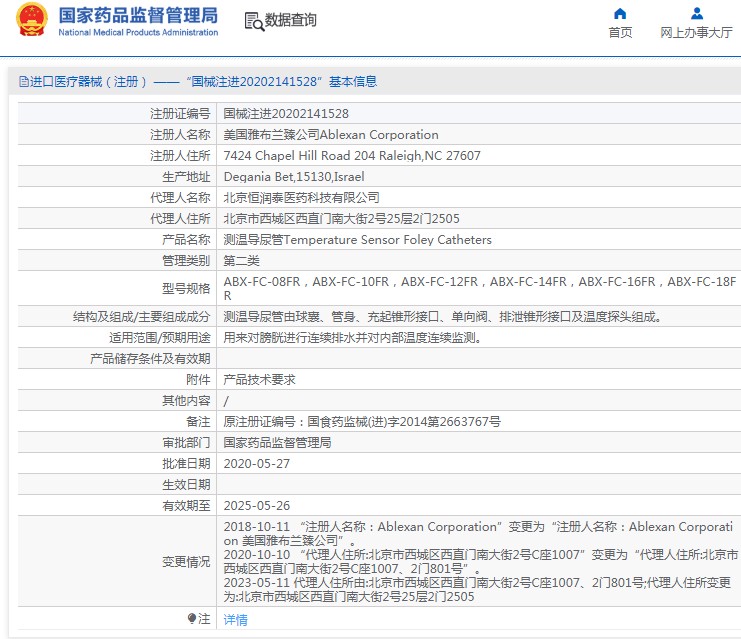Click the 注册证编号 row label
The height and width of the screenshot is (639, 741).
coord(180,113)
